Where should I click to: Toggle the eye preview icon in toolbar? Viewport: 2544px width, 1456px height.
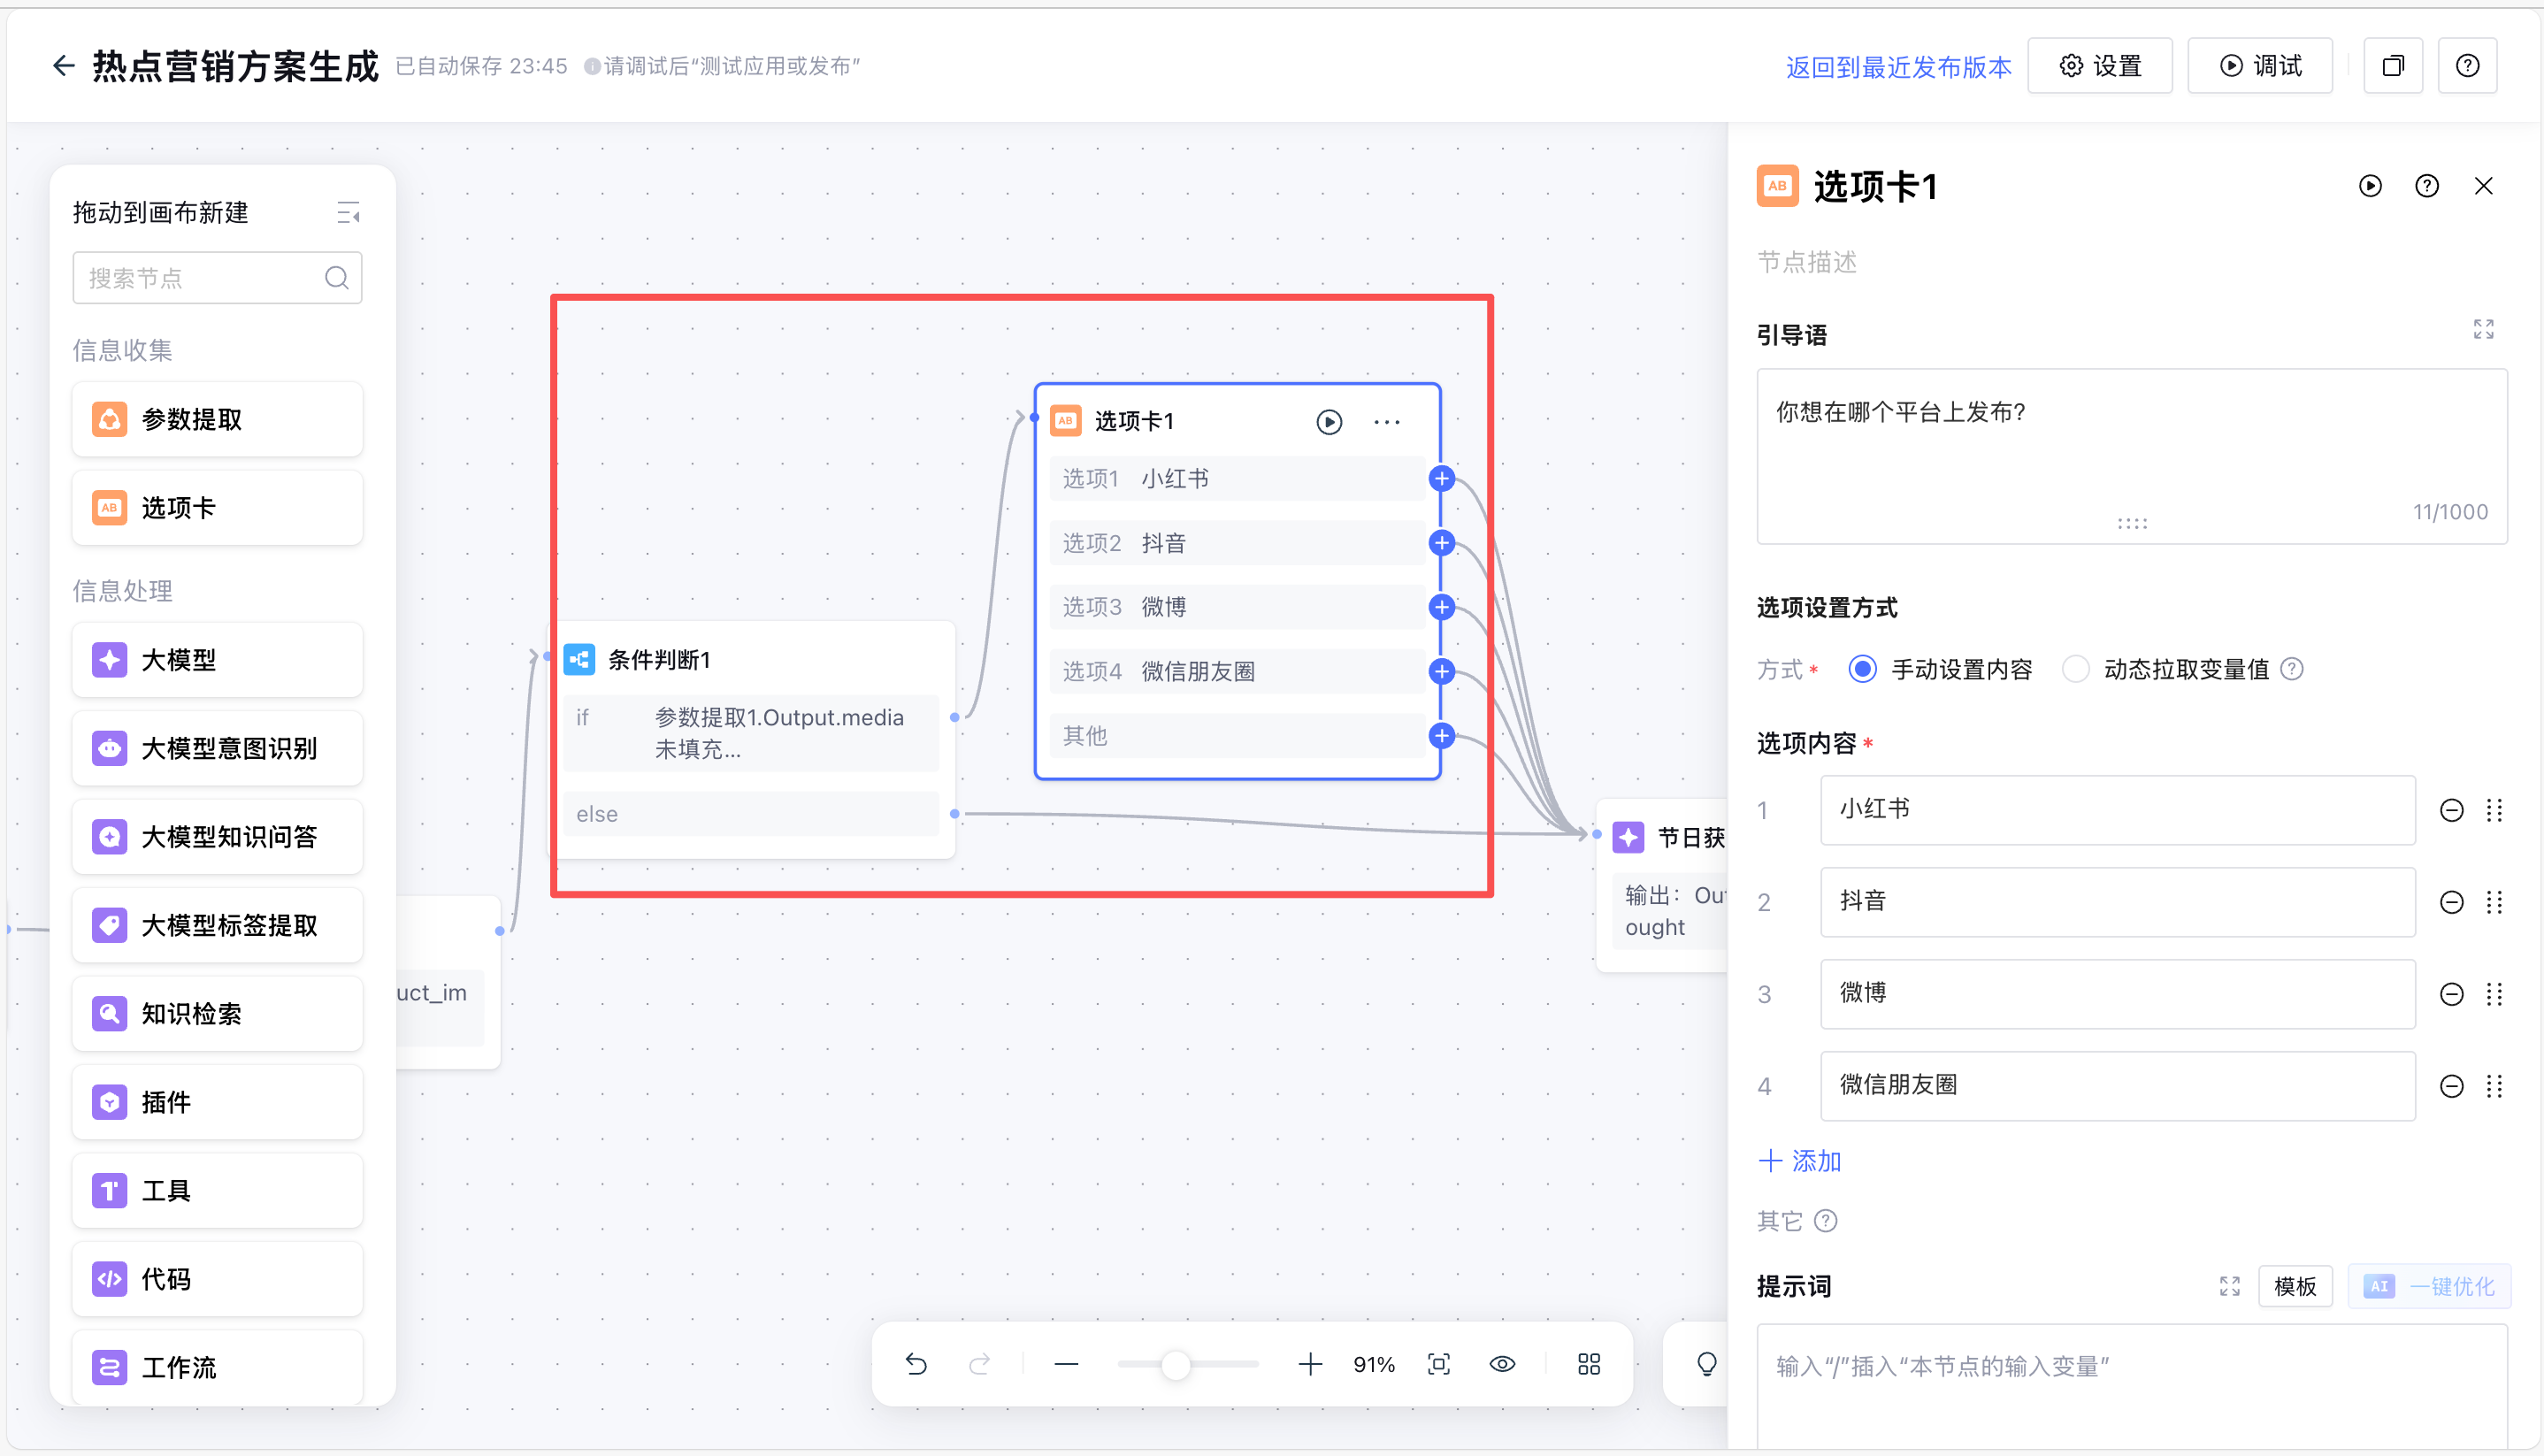[x=1502, y=1364]
